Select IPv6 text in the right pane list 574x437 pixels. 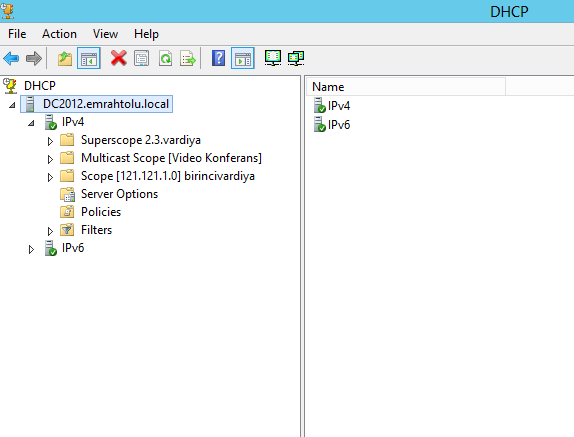tap(339, 125)
